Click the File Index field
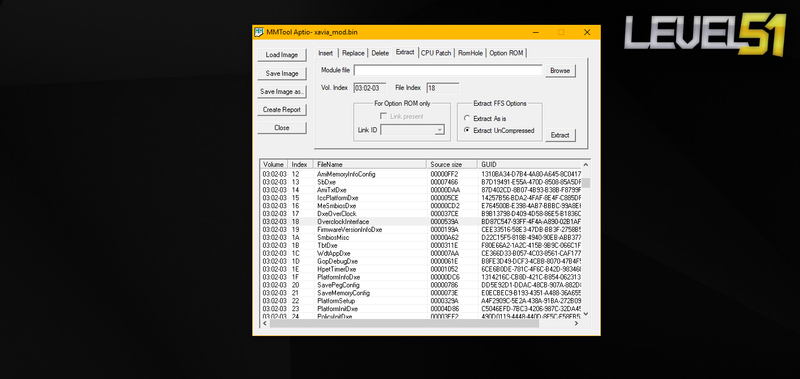Viewport: 800px width, 379px height. [x=442, y=88]
